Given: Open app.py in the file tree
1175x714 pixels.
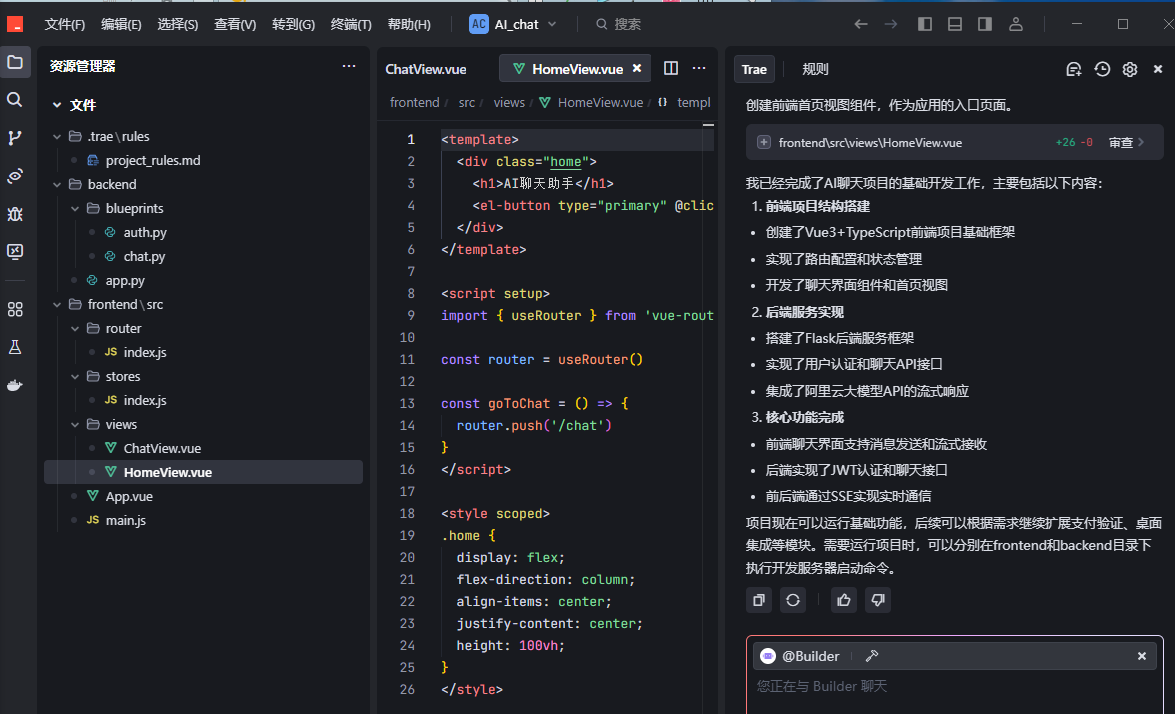Looking at the screenshot, I should click(125, 280).
